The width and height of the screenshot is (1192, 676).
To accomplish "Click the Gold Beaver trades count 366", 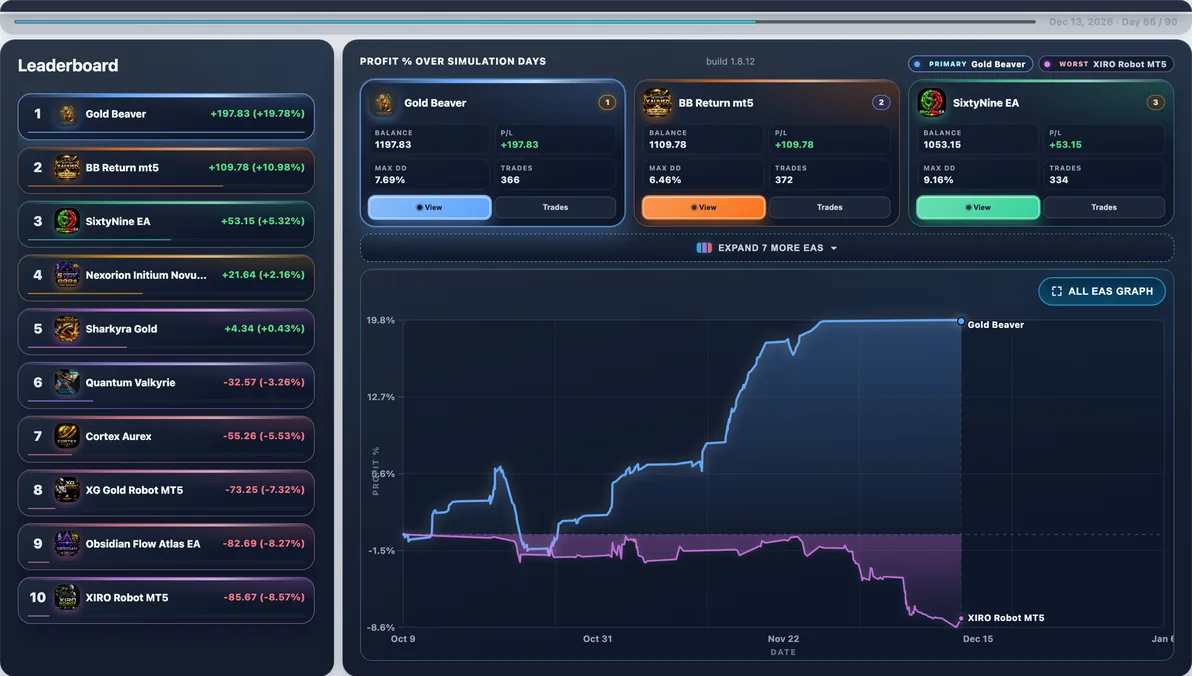I will coord(510,180).
